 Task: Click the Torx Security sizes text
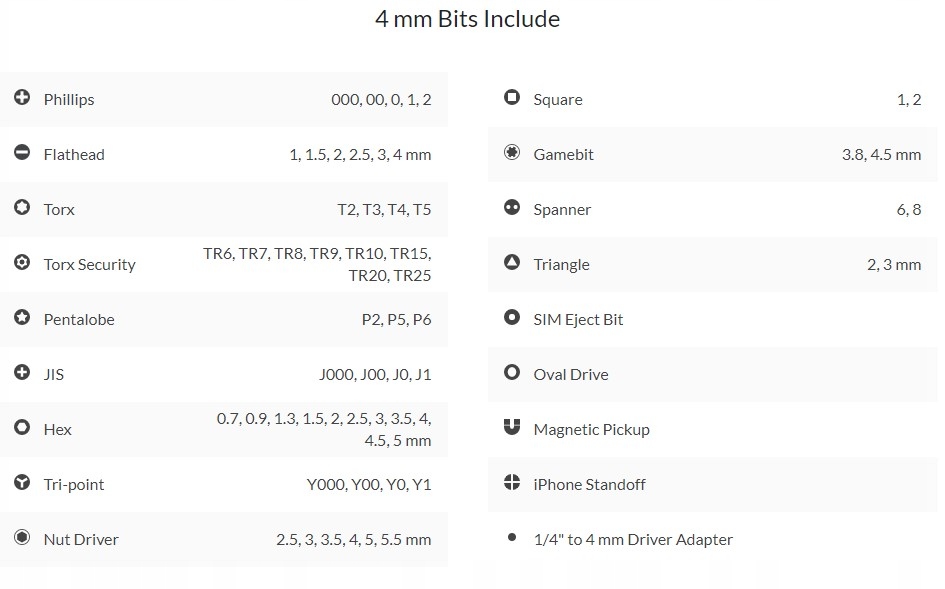tap(317, 264)
